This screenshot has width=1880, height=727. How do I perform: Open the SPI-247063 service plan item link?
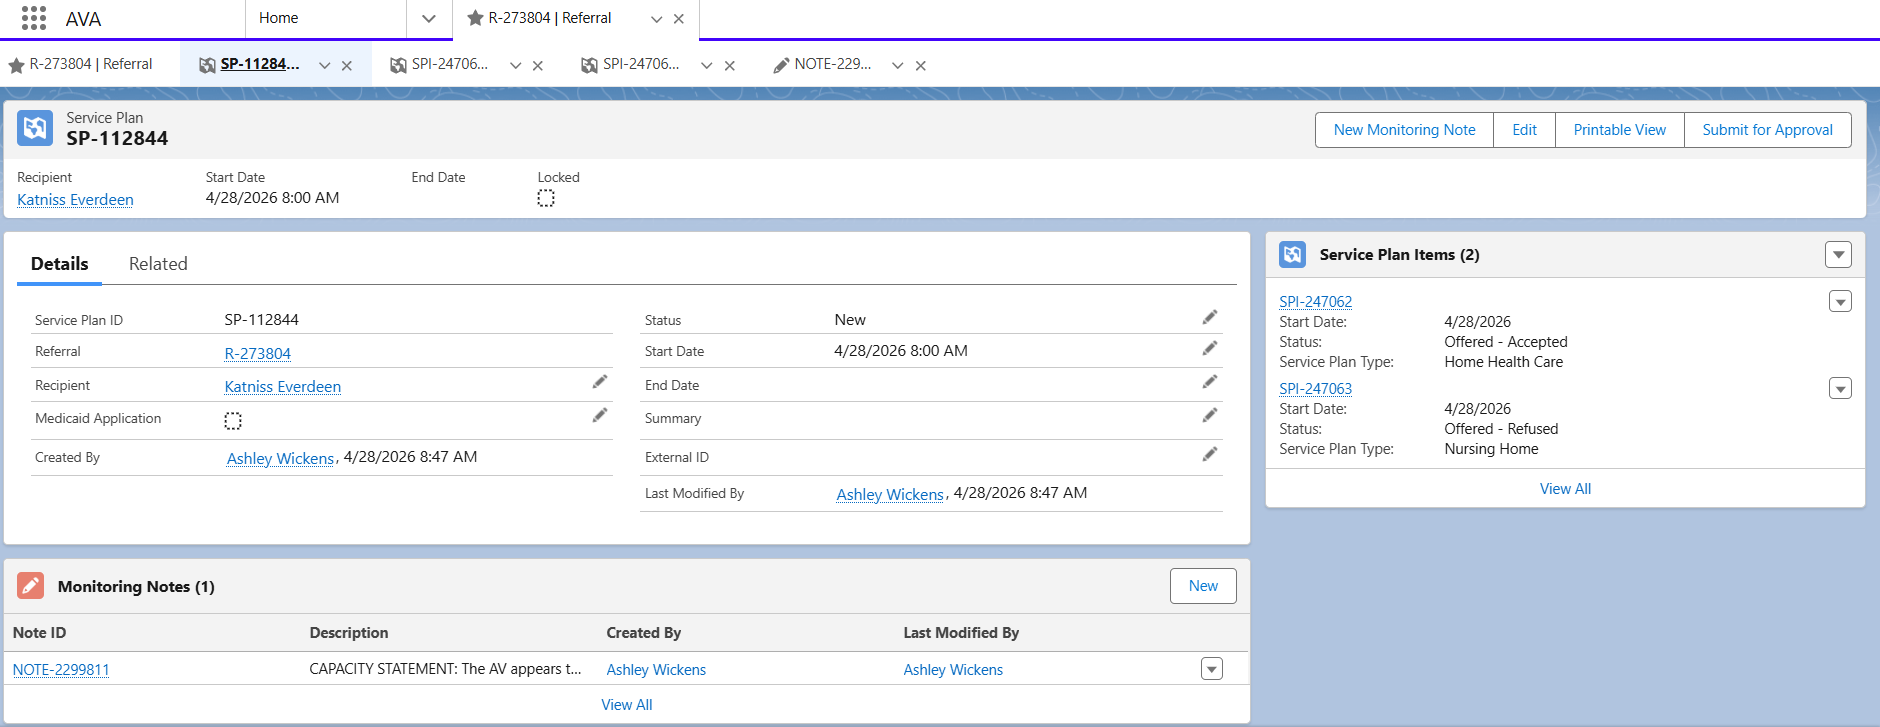click(x=1316, y=389)
